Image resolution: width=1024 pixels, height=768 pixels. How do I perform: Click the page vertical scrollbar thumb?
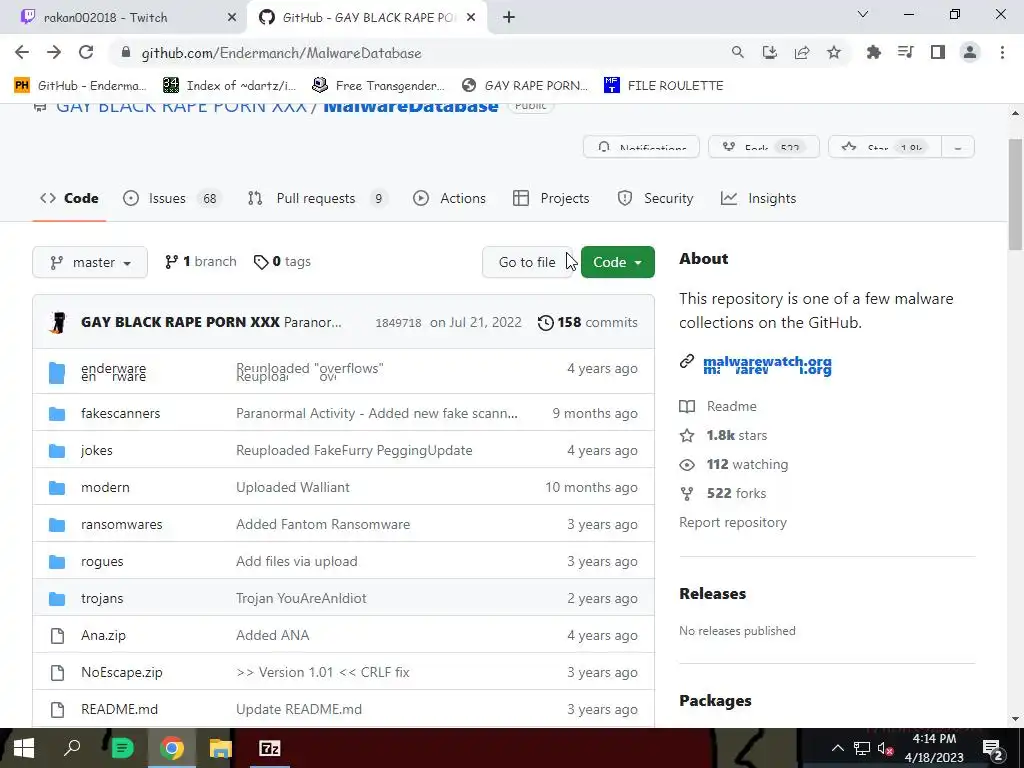tap(1015, 194)
